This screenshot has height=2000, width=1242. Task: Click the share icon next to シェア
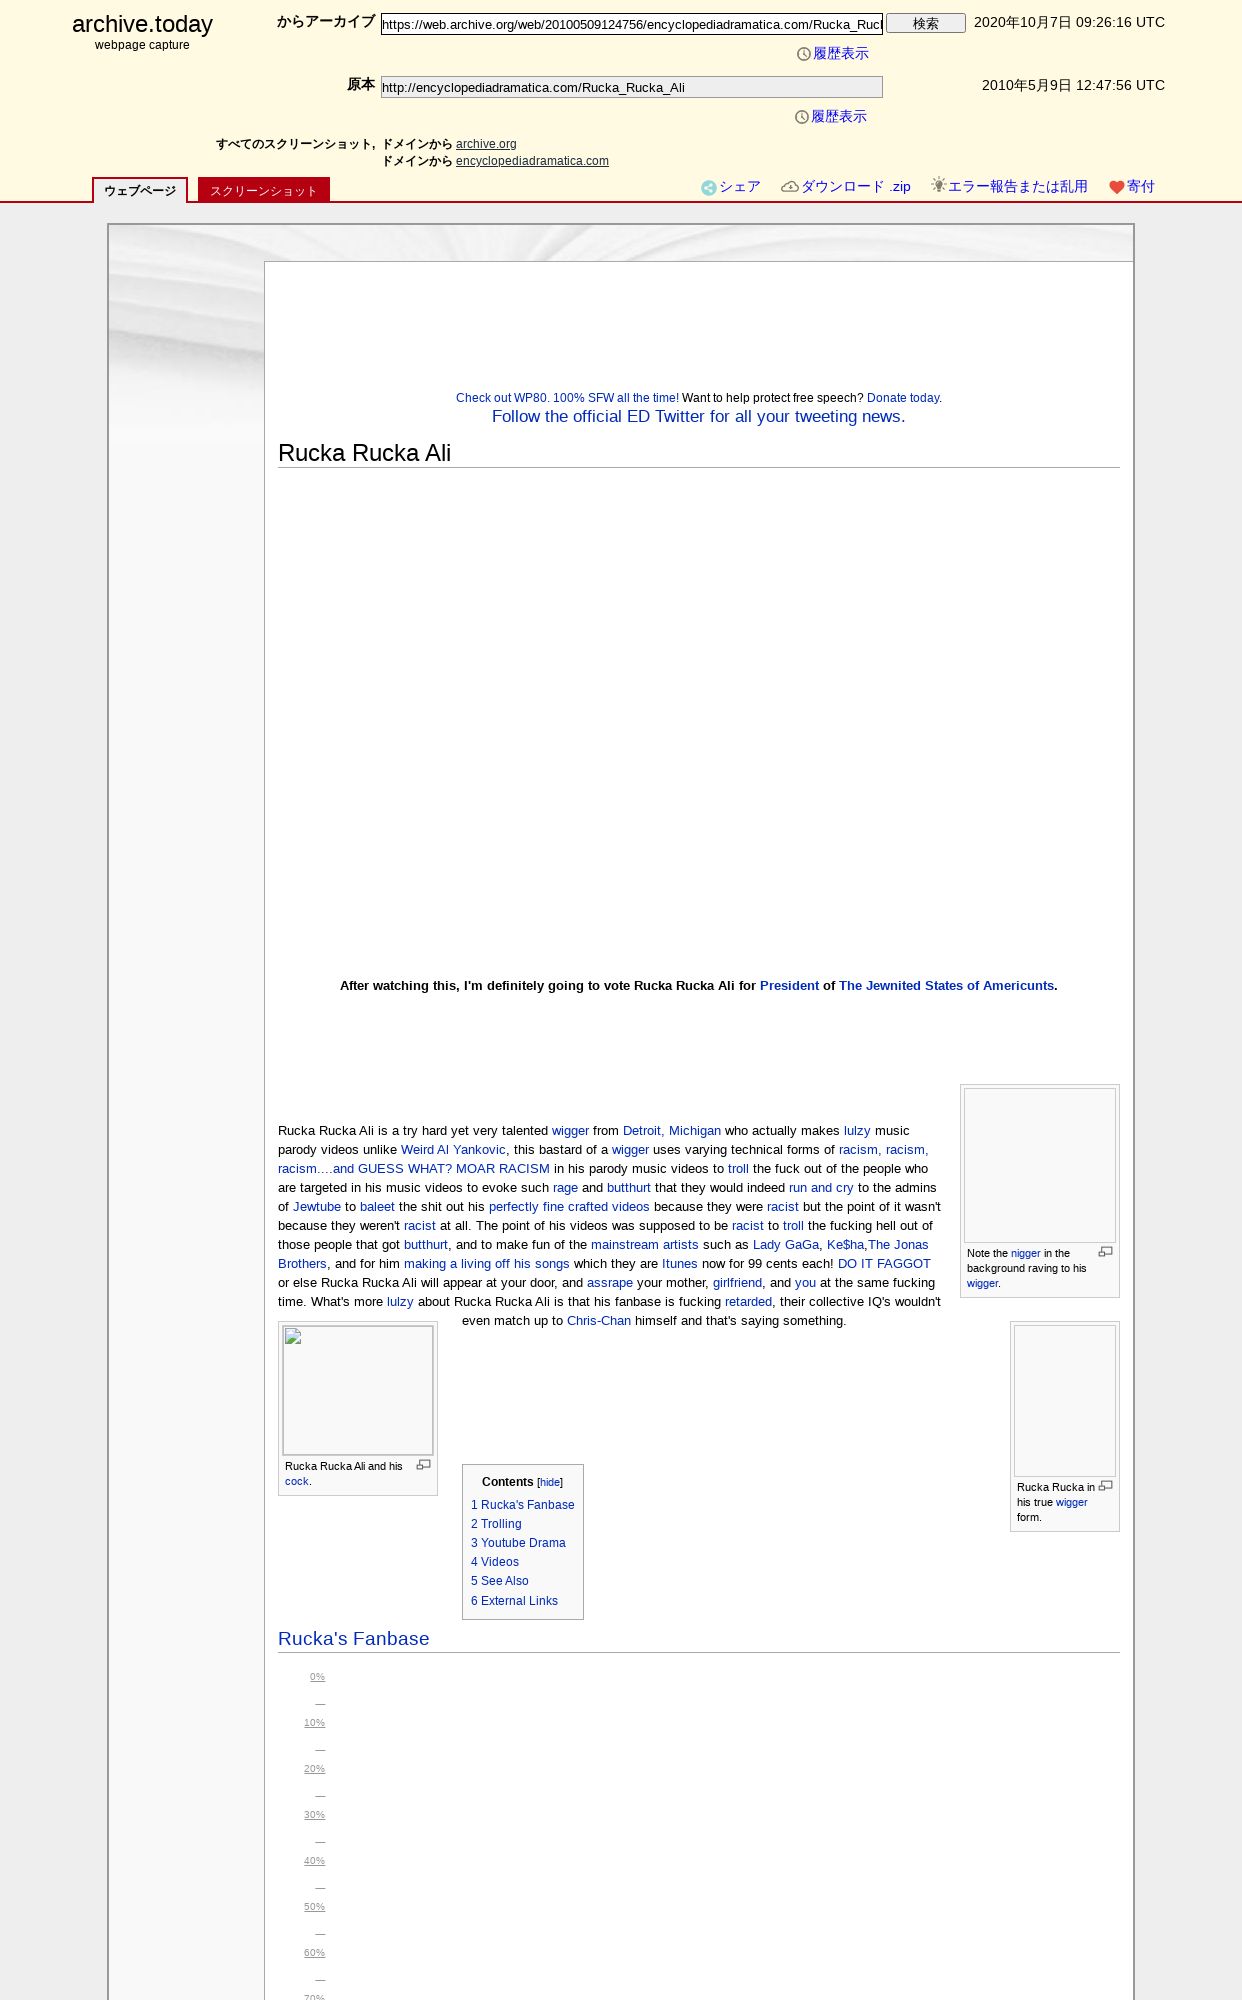coord(708,188)
